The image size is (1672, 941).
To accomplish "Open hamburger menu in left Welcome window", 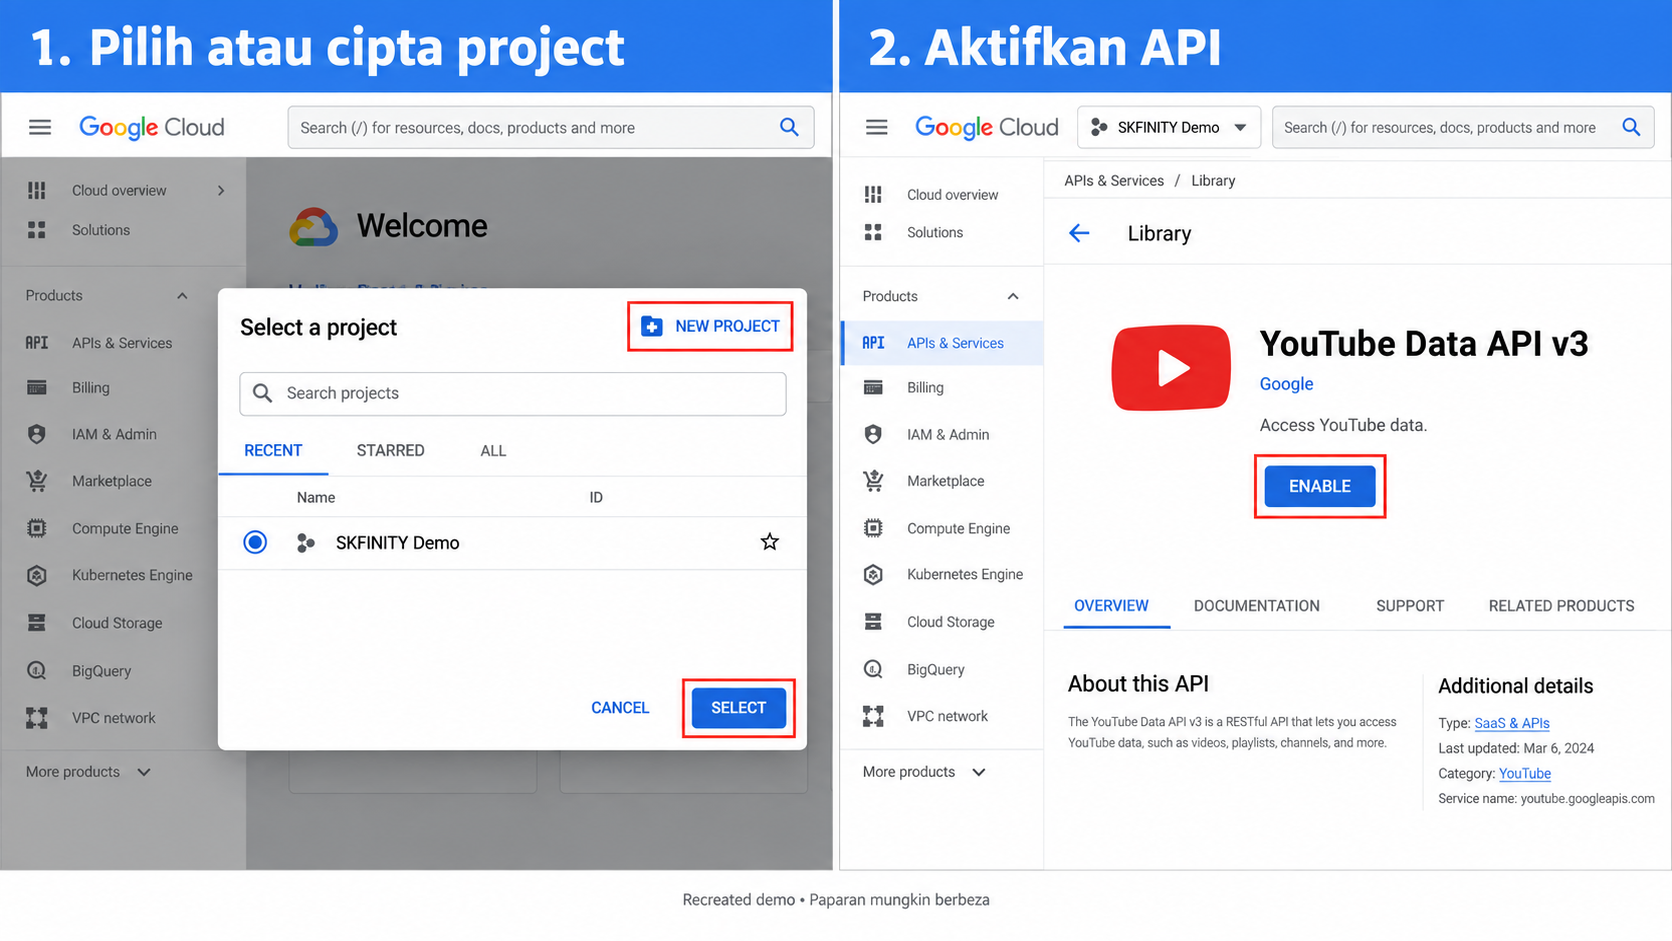I will pyautogui.click(x=40, y=127).
